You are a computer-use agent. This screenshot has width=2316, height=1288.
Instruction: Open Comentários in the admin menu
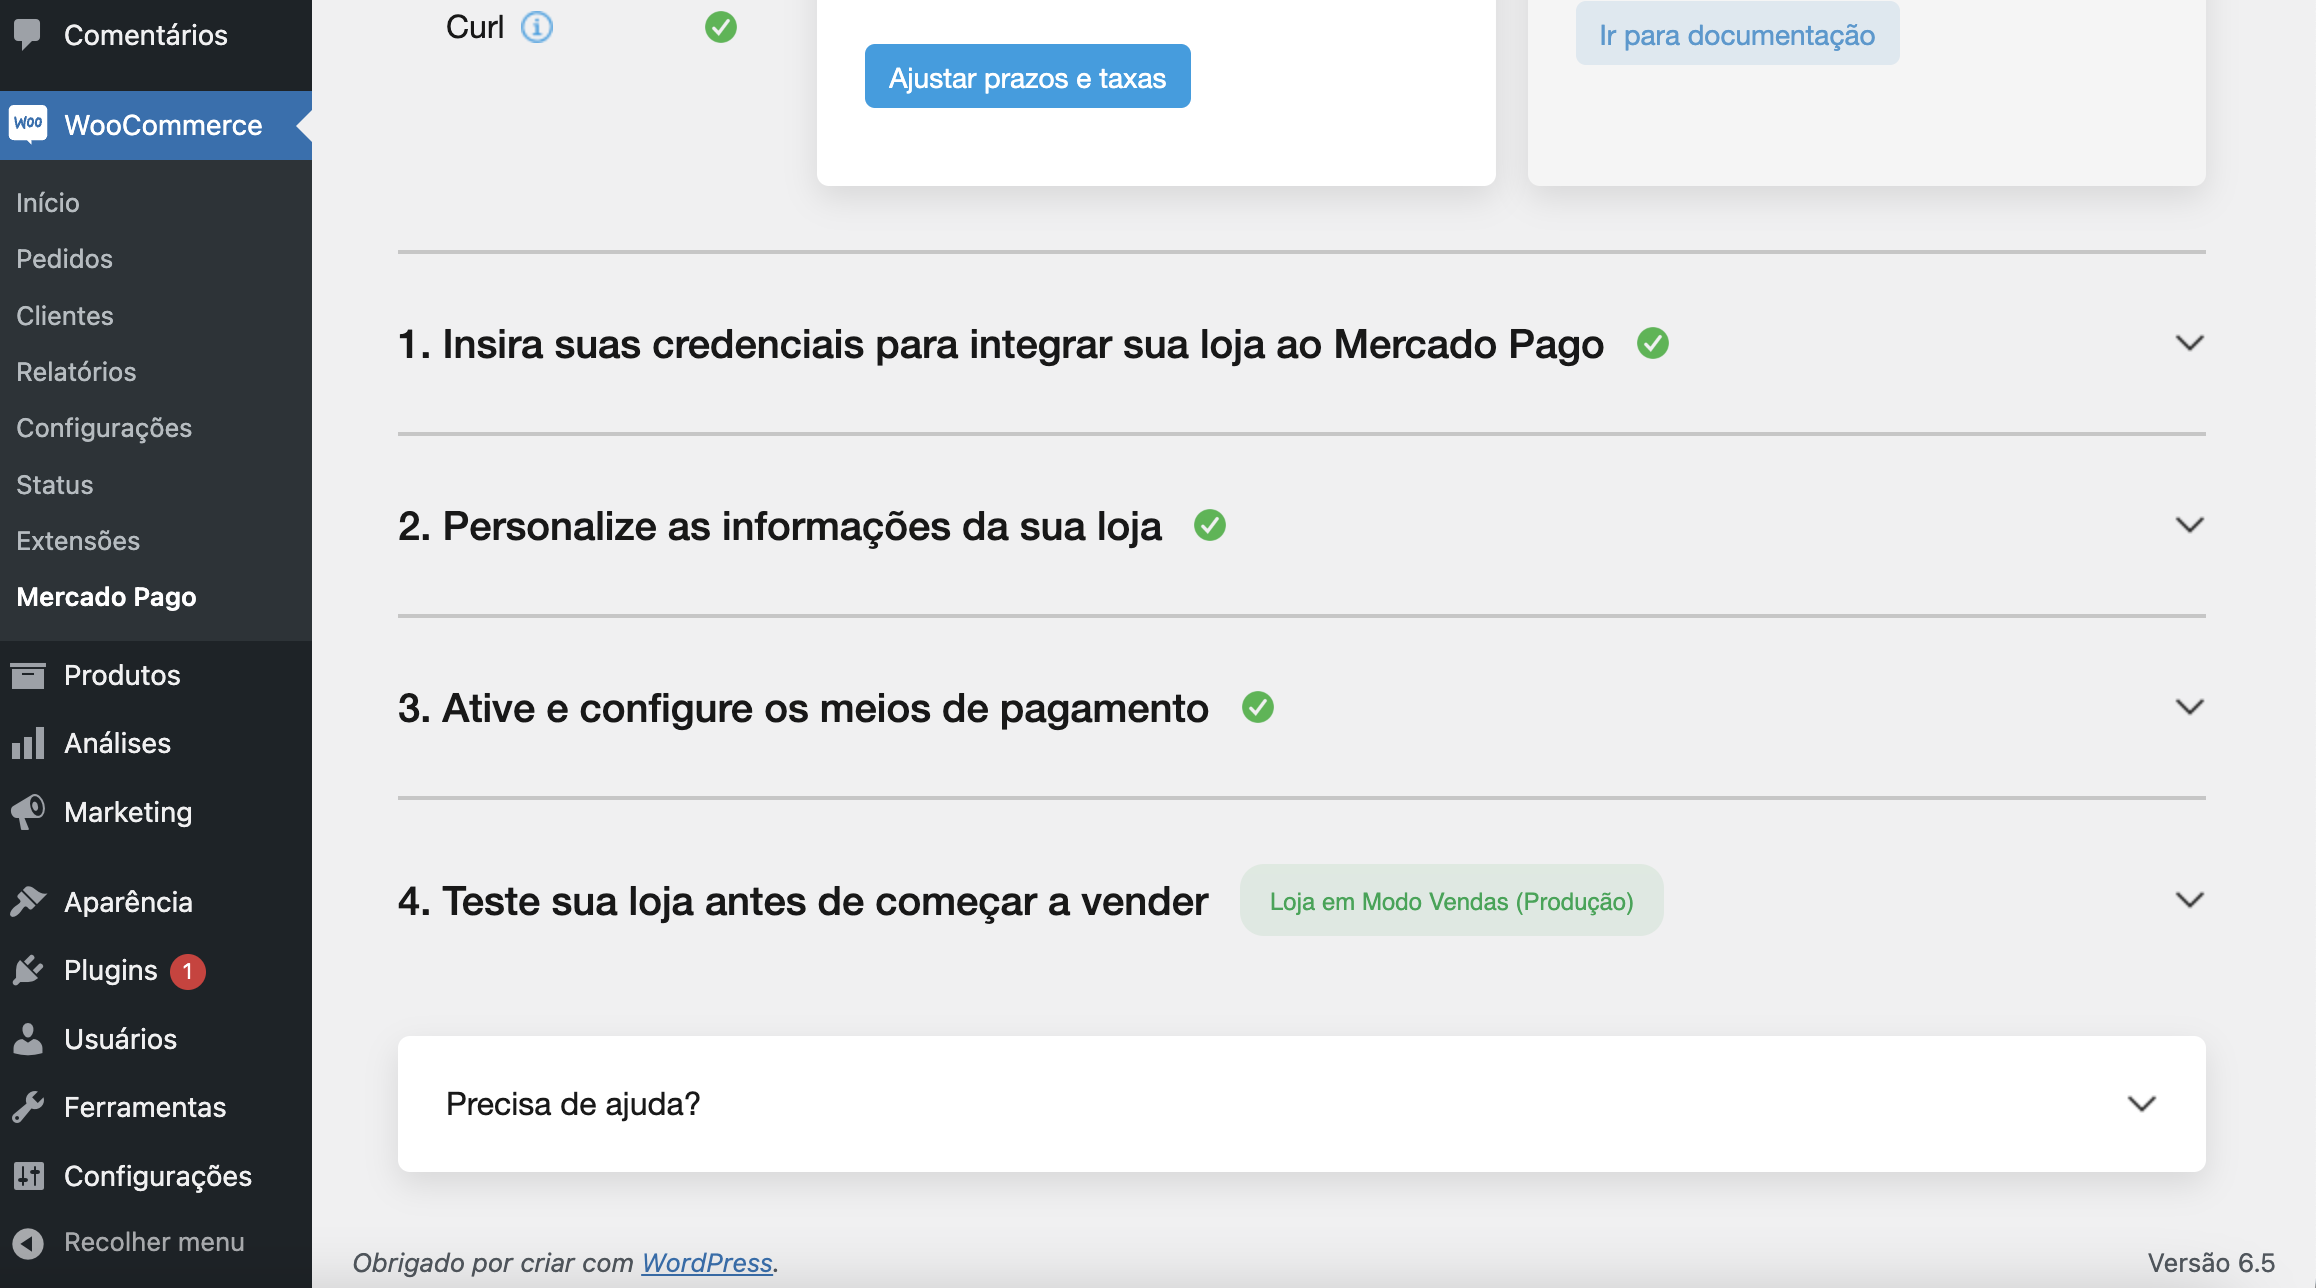[146, 35]
